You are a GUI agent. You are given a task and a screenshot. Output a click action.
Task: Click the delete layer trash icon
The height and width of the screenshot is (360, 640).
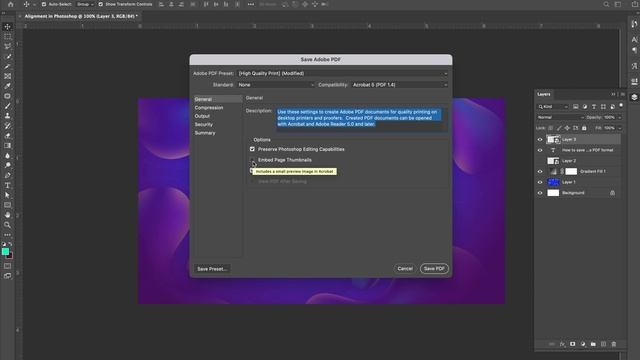[x=613, y=344]
